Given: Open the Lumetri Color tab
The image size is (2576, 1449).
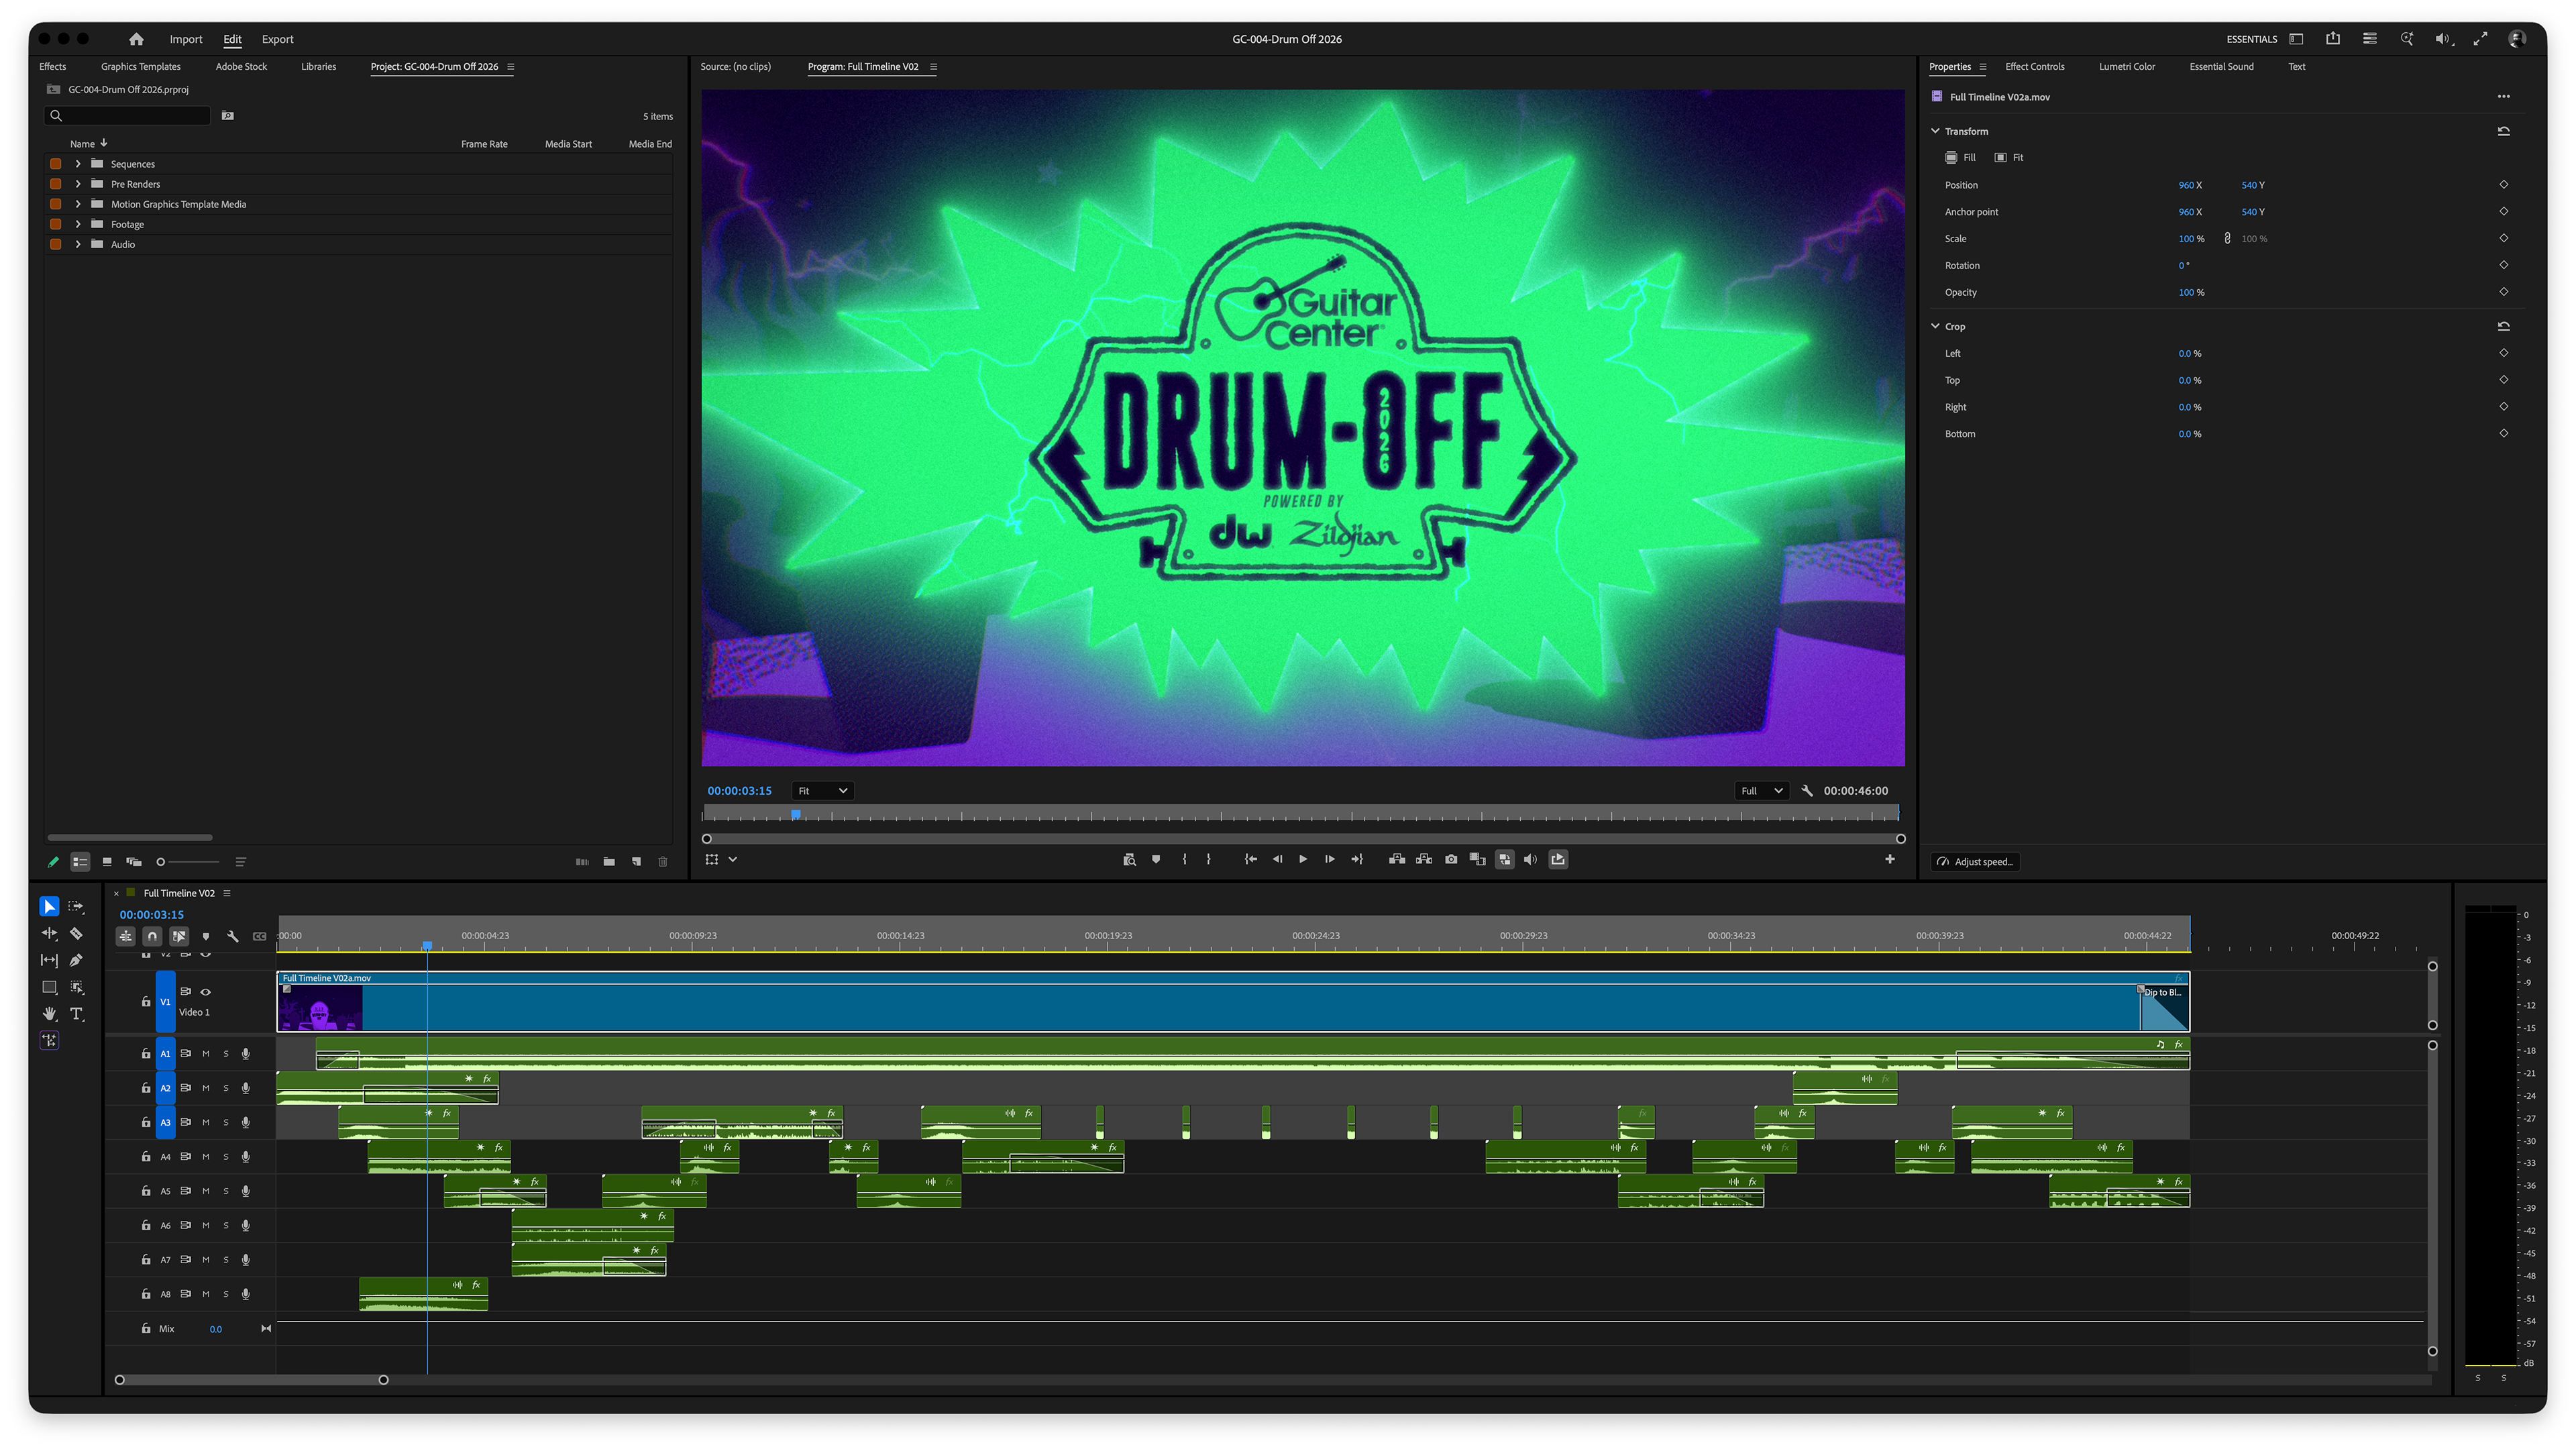Looking at the screenshot, I should click(x=2127, y=67).
